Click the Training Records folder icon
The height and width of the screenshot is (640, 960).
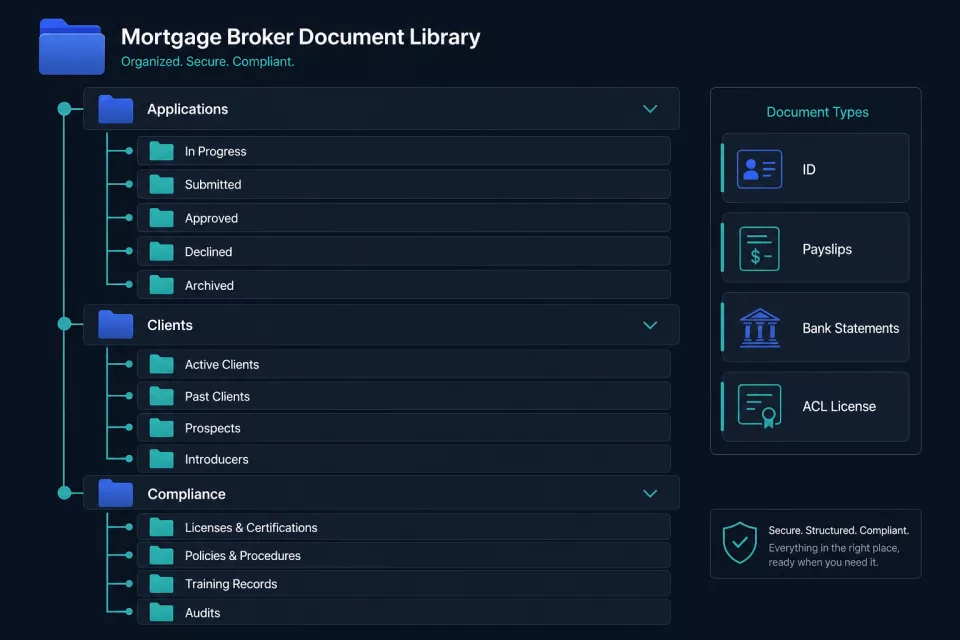pyautogui.click(x=162, y=583)
